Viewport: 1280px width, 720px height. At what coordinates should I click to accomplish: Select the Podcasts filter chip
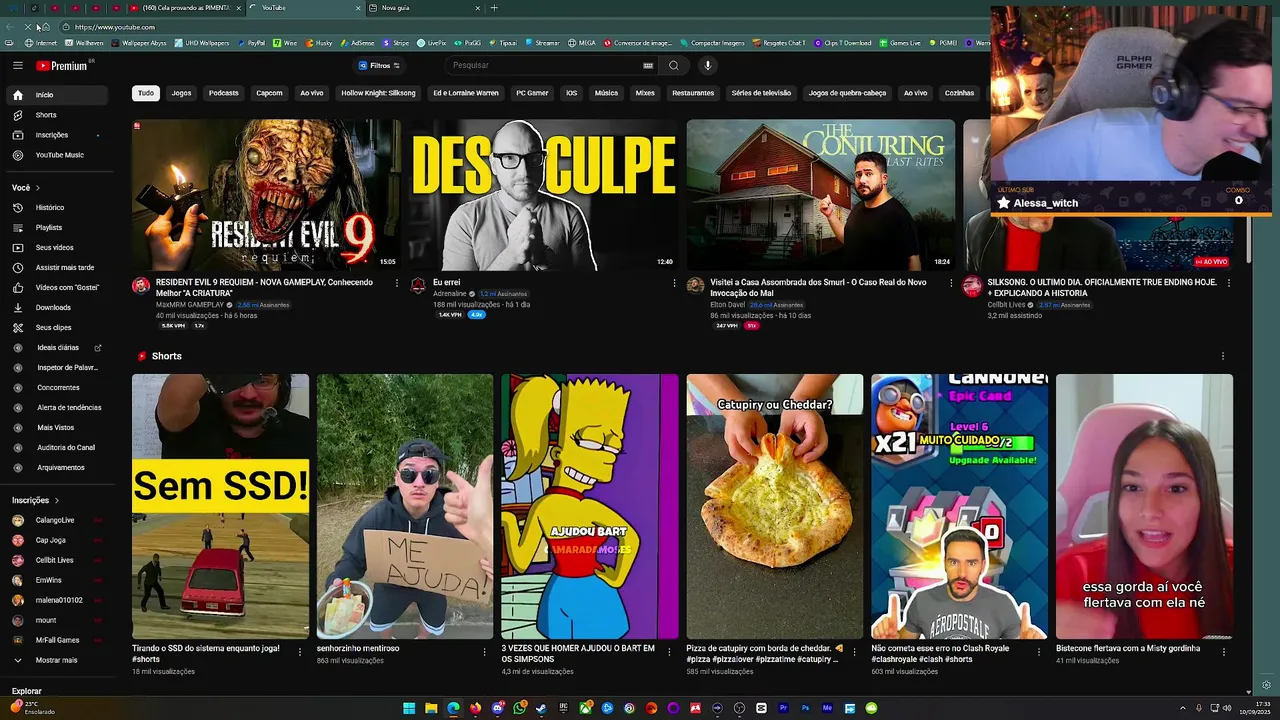point(224,93)
